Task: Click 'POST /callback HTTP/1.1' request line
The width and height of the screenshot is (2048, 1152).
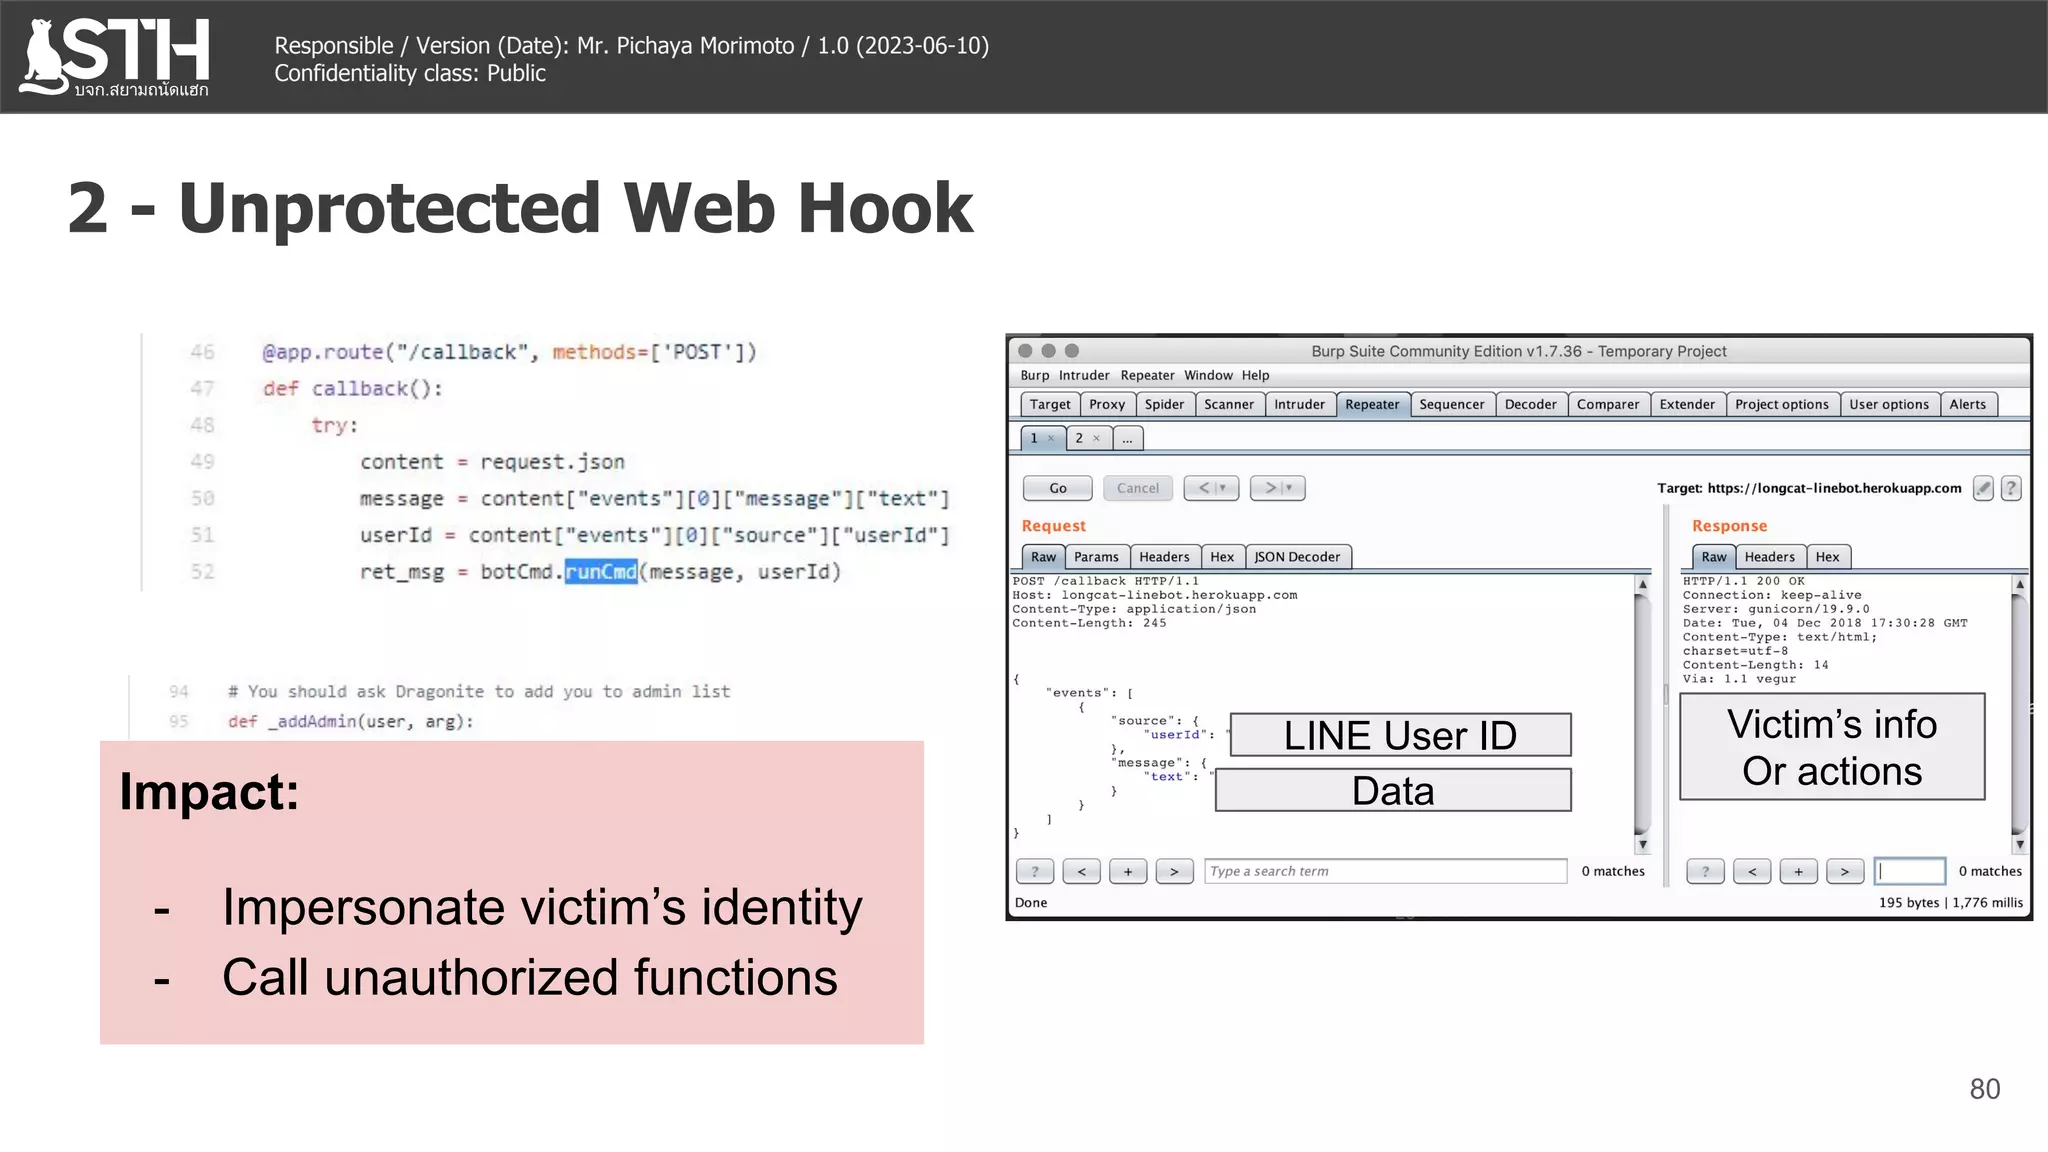Action: coord(1105,581)
